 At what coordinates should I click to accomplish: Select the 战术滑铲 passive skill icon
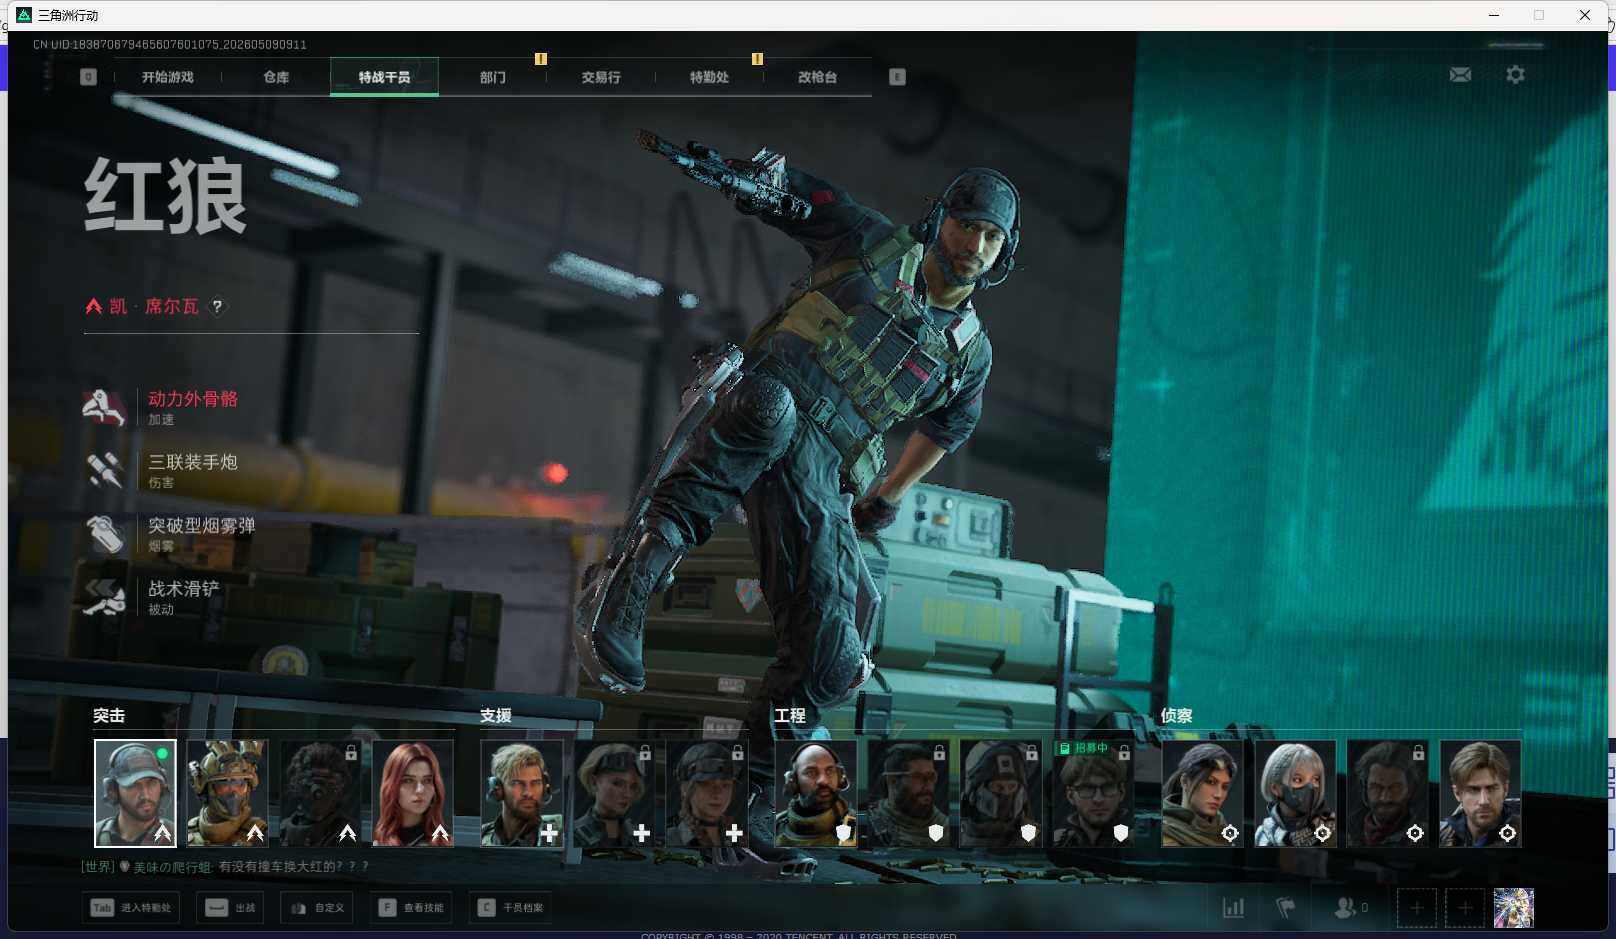pyautogui.click(x=105, y=597)
